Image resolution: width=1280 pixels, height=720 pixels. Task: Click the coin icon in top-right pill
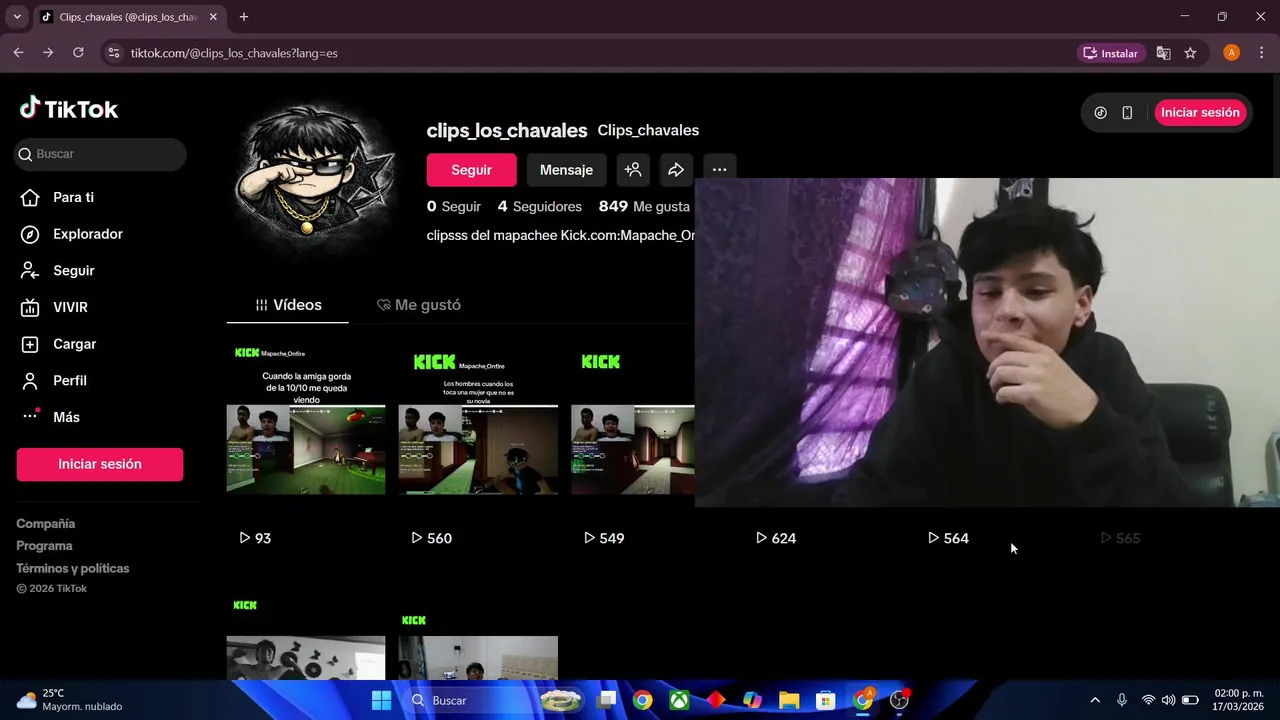[x=1101, y=113]
